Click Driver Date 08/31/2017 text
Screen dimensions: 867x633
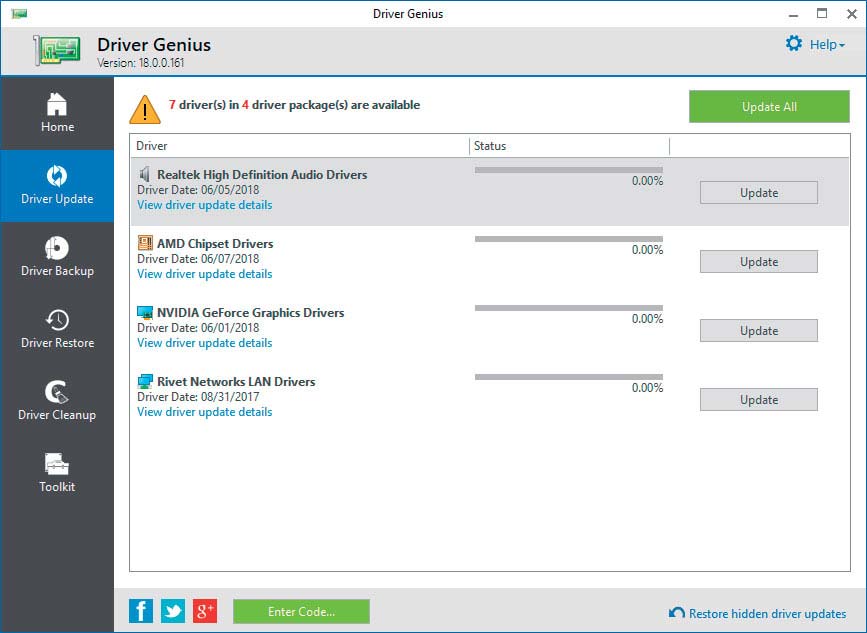(x=198, y=397)
